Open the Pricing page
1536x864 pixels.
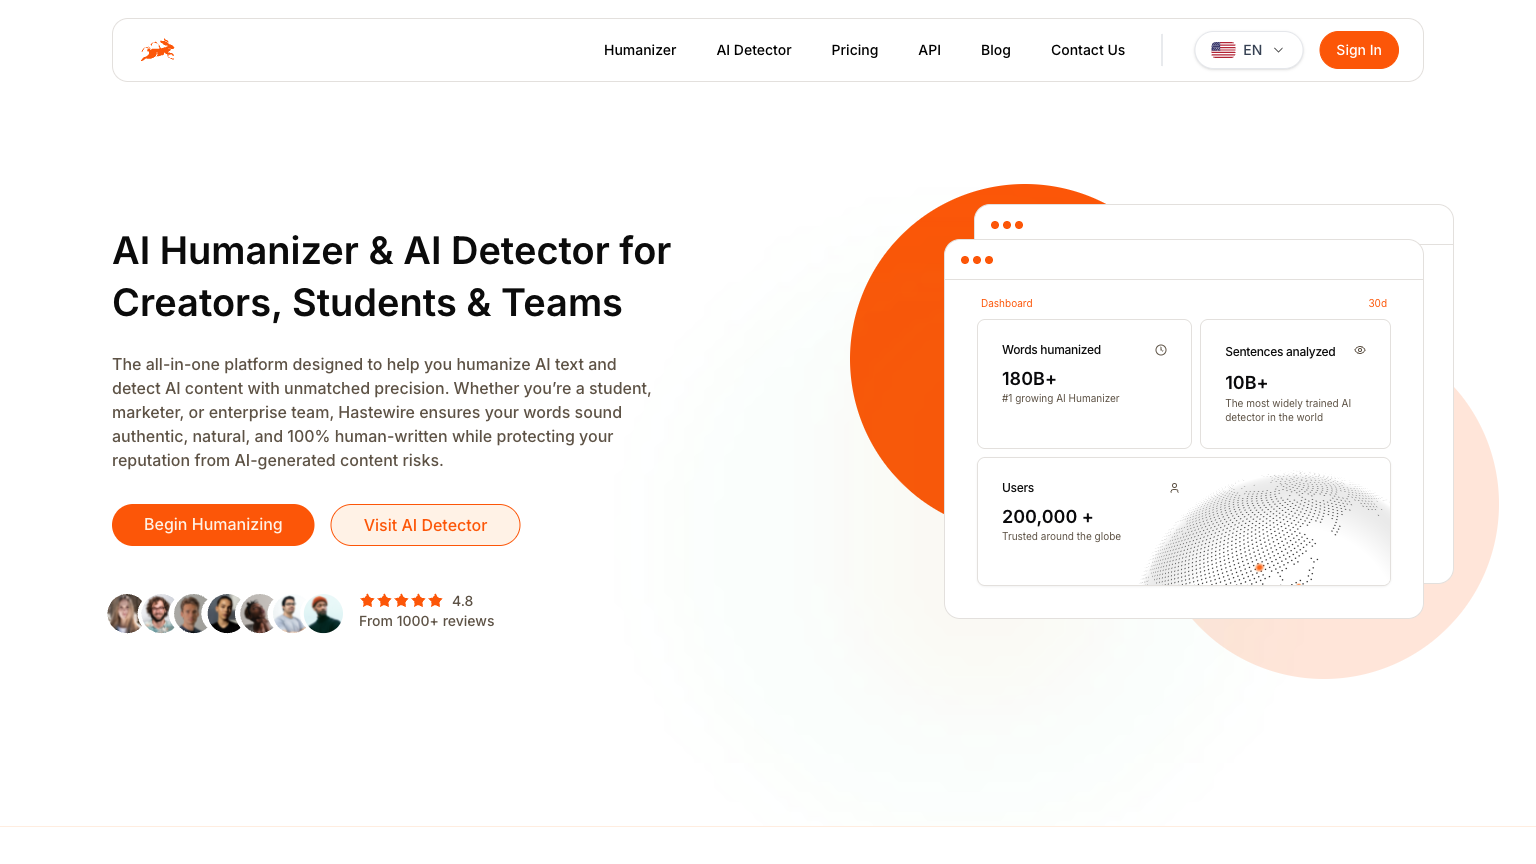(x=855, y=50)
